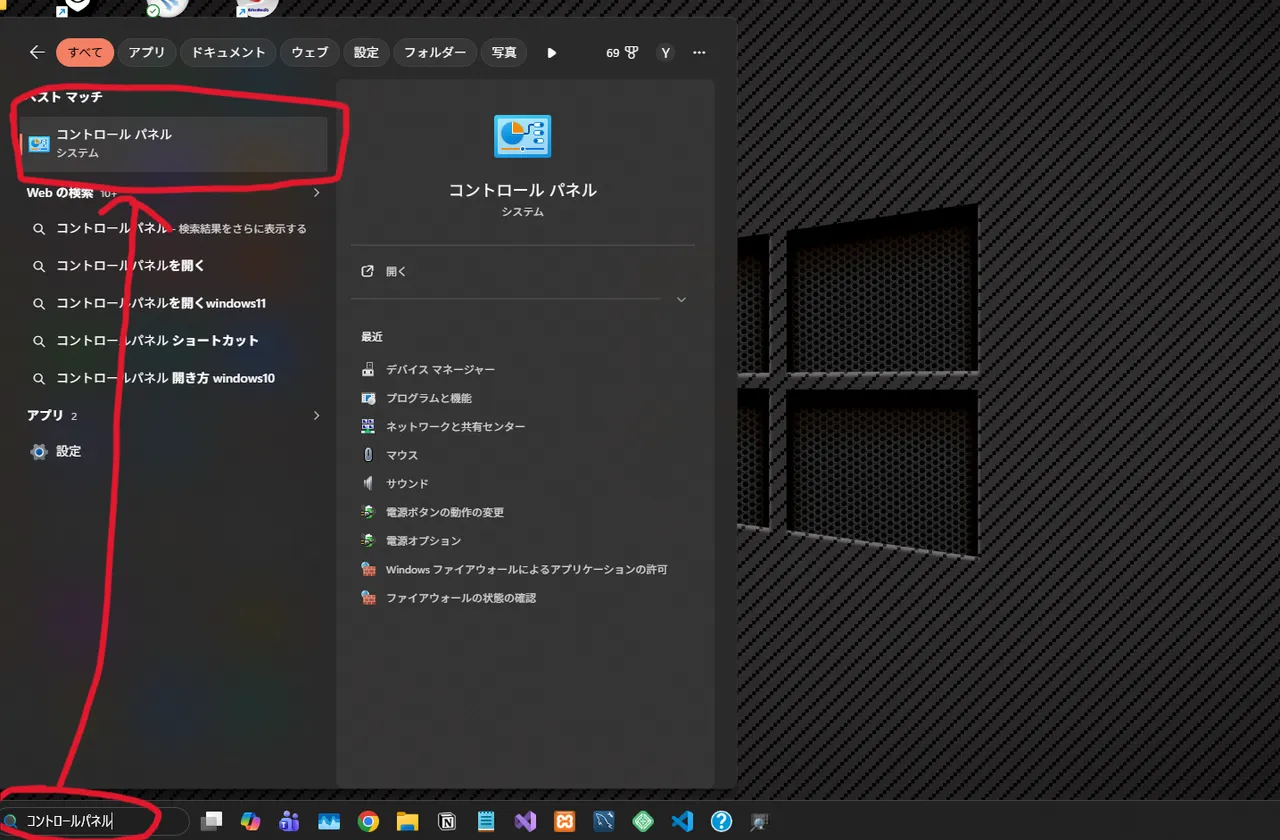Viewport: 1280px width, 840px height.
Task: Switch to the ウェブ filter tab
Action: tap(310, 52)
